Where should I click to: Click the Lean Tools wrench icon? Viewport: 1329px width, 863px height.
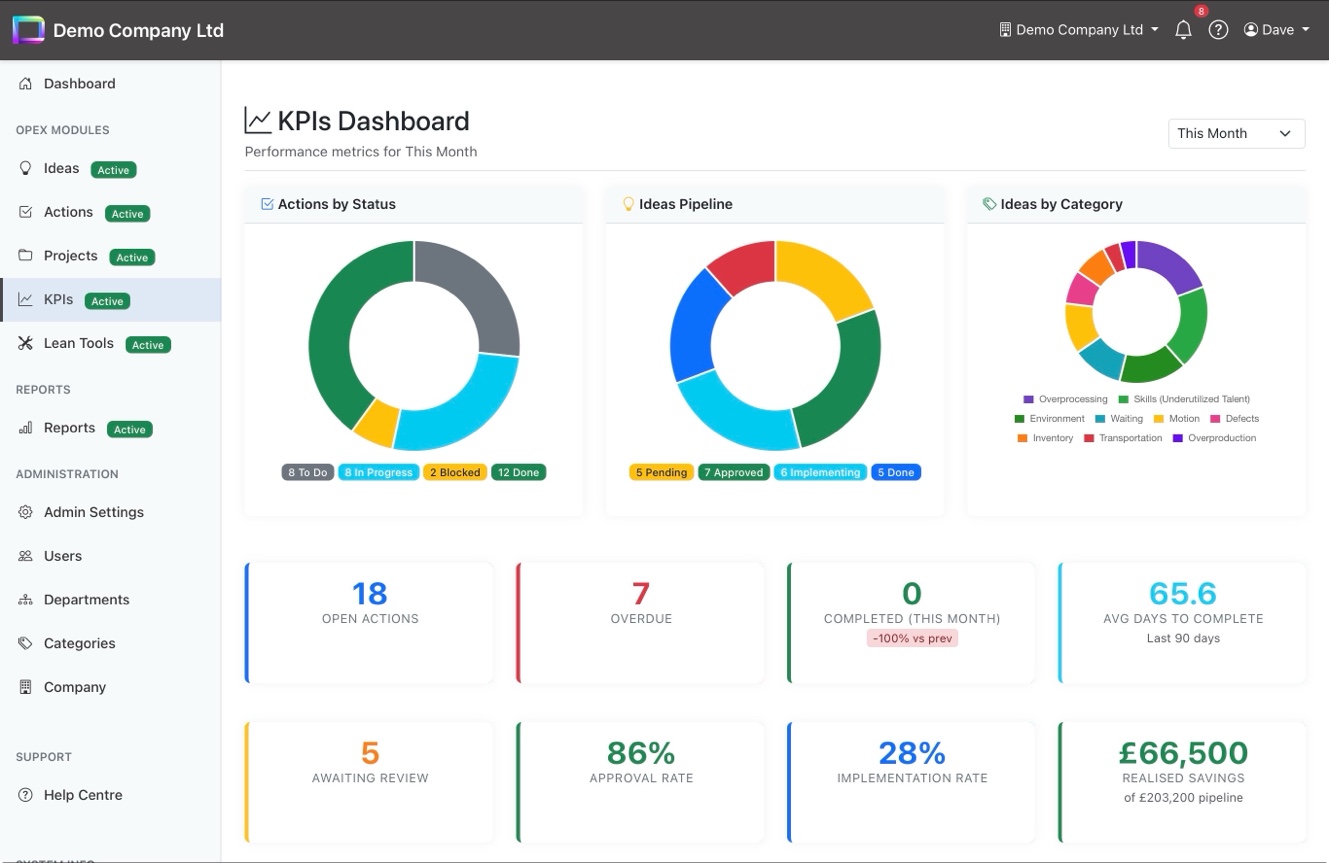[x=25, y=343]
